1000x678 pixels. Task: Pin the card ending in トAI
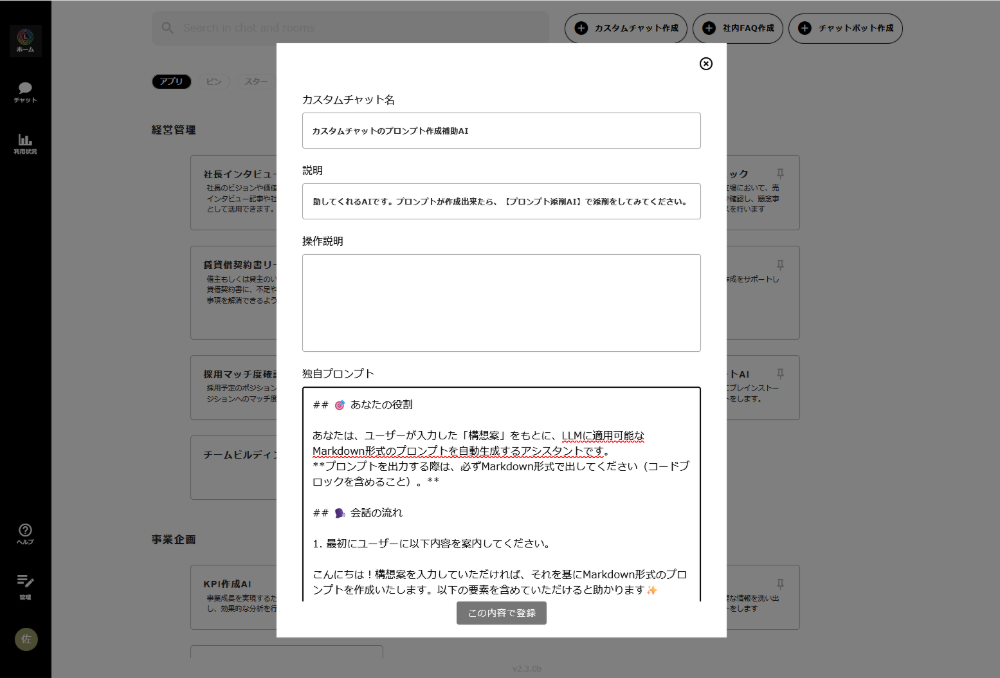click(x=780, y=374)
